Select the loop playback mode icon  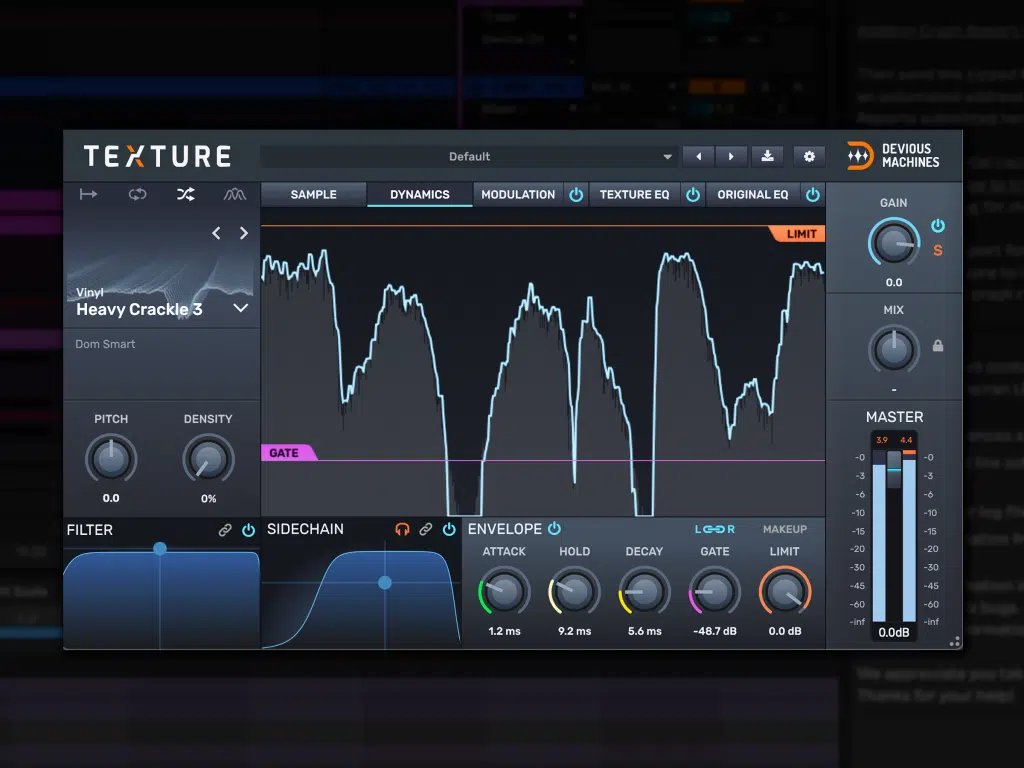[x=137, y=194]
